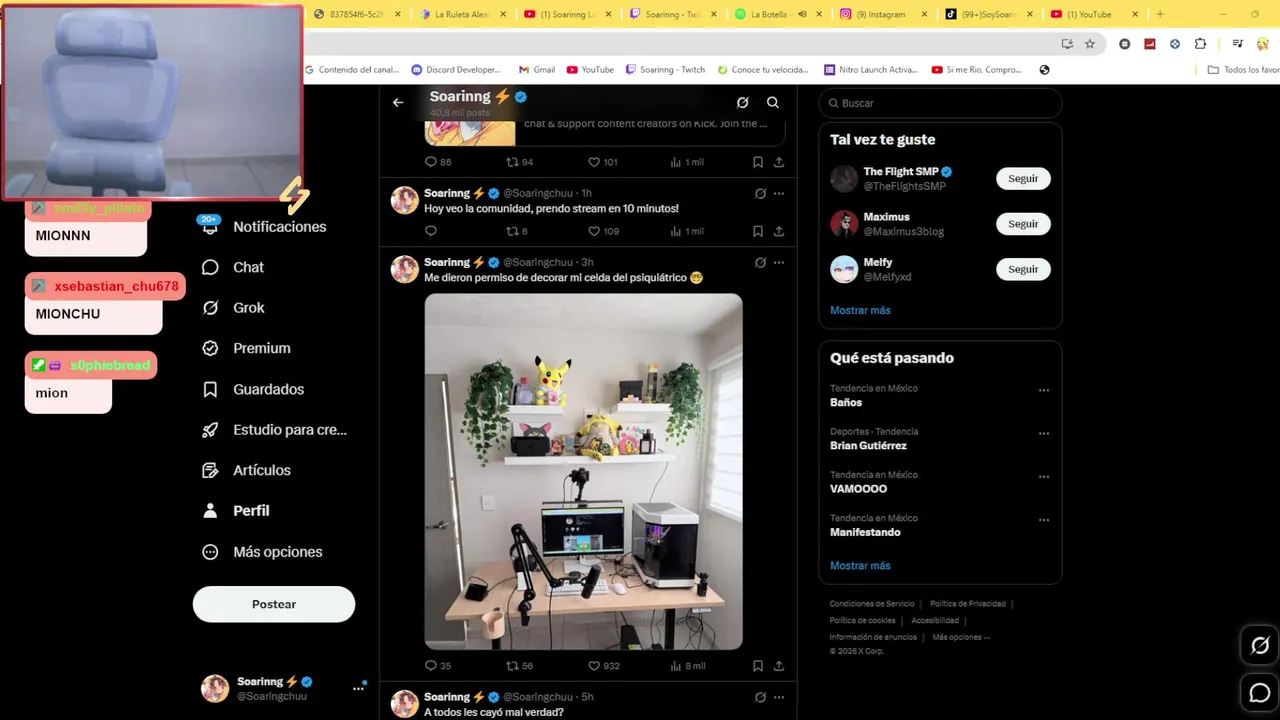Open account menu dots next to @Soaringchuu

point(358,688)
